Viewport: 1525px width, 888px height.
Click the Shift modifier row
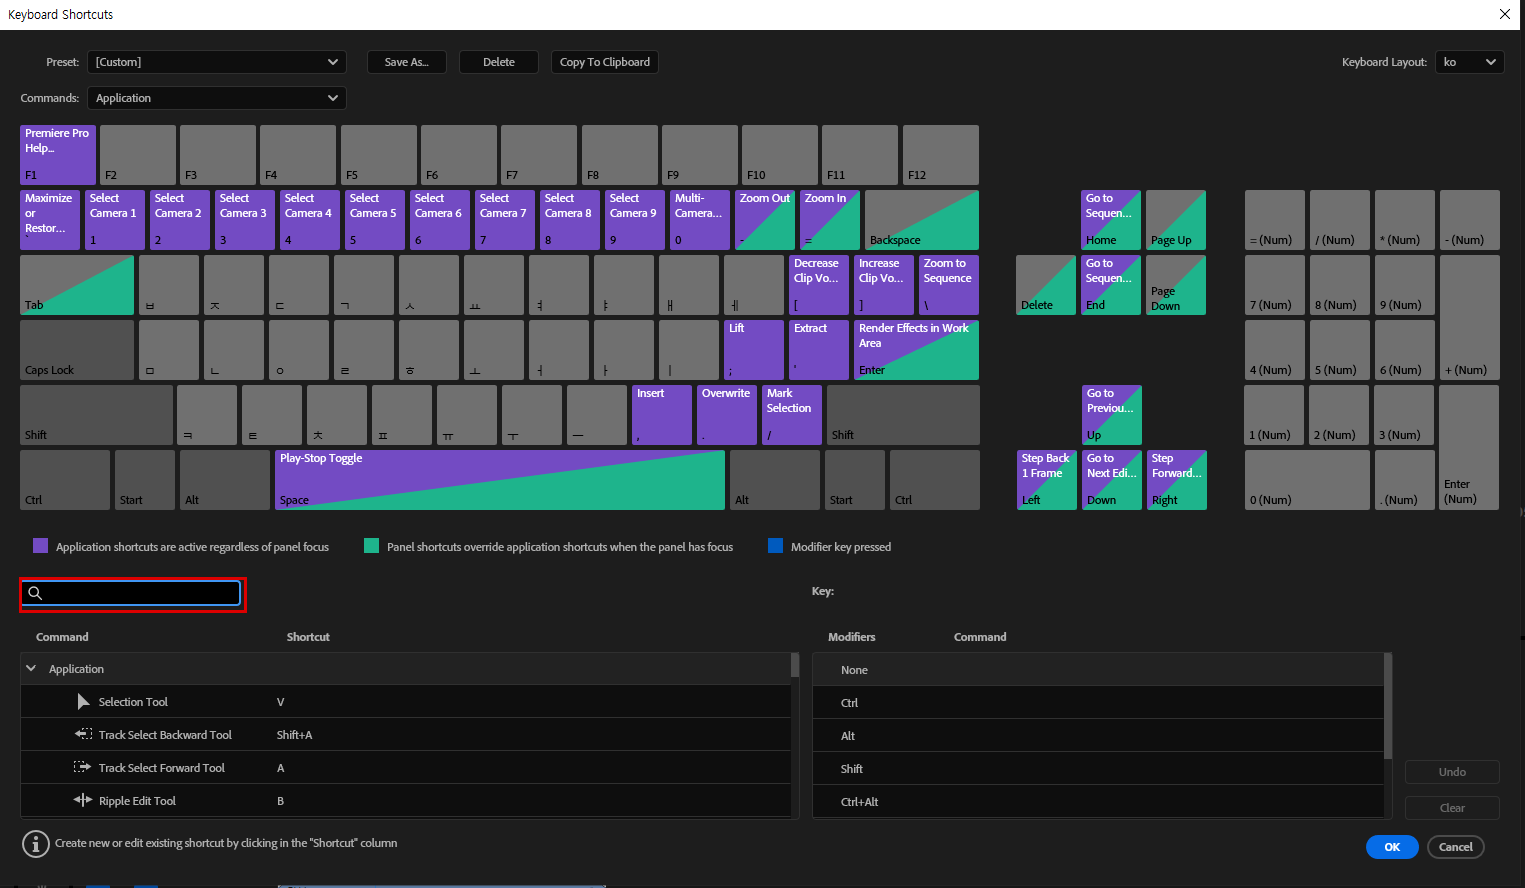coord(1098,769)
